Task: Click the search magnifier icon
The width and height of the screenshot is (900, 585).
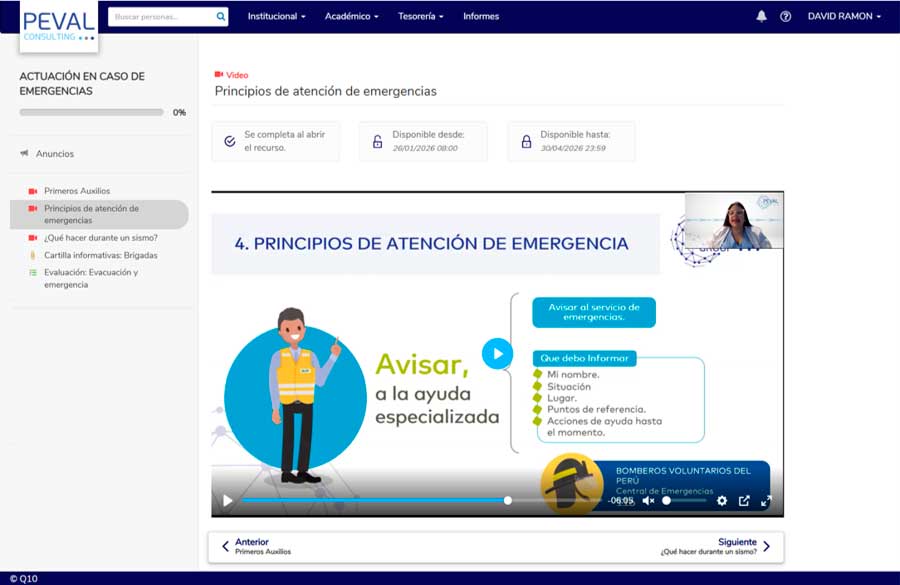Action: click(x=220, y=16)
